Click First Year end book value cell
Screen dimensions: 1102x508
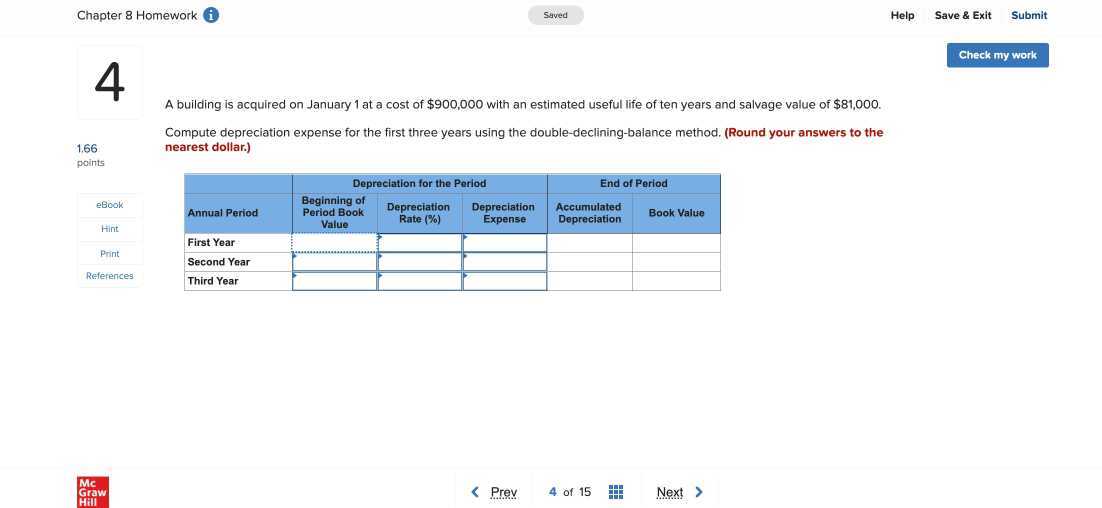(x=676, y=242)
